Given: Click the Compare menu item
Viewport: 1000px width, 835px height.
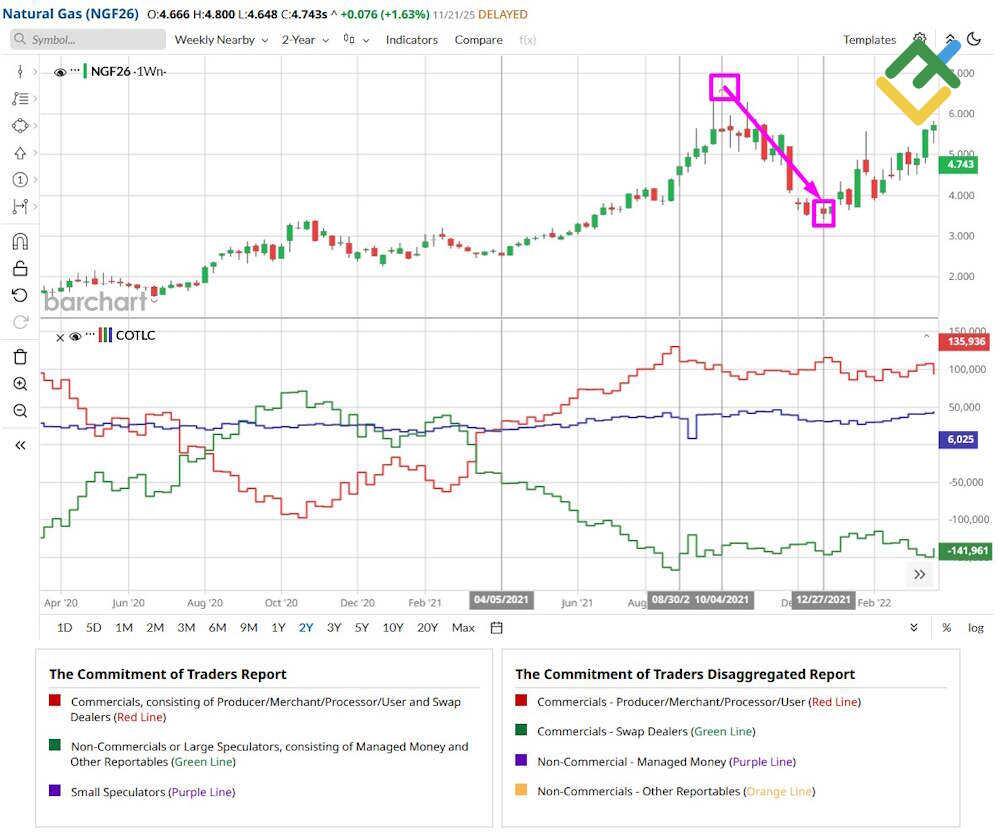Looking at the screenshot, I should (478, 40).
